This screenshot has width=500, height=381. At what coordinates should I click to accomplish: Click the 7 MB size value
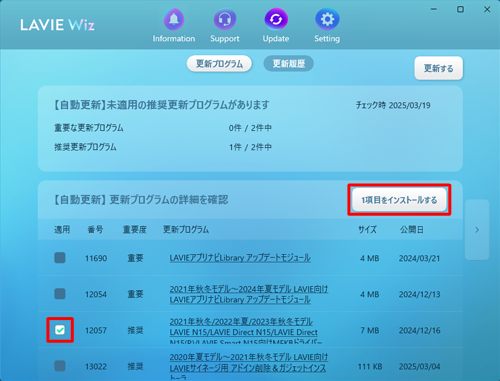[x=370, y=330]
